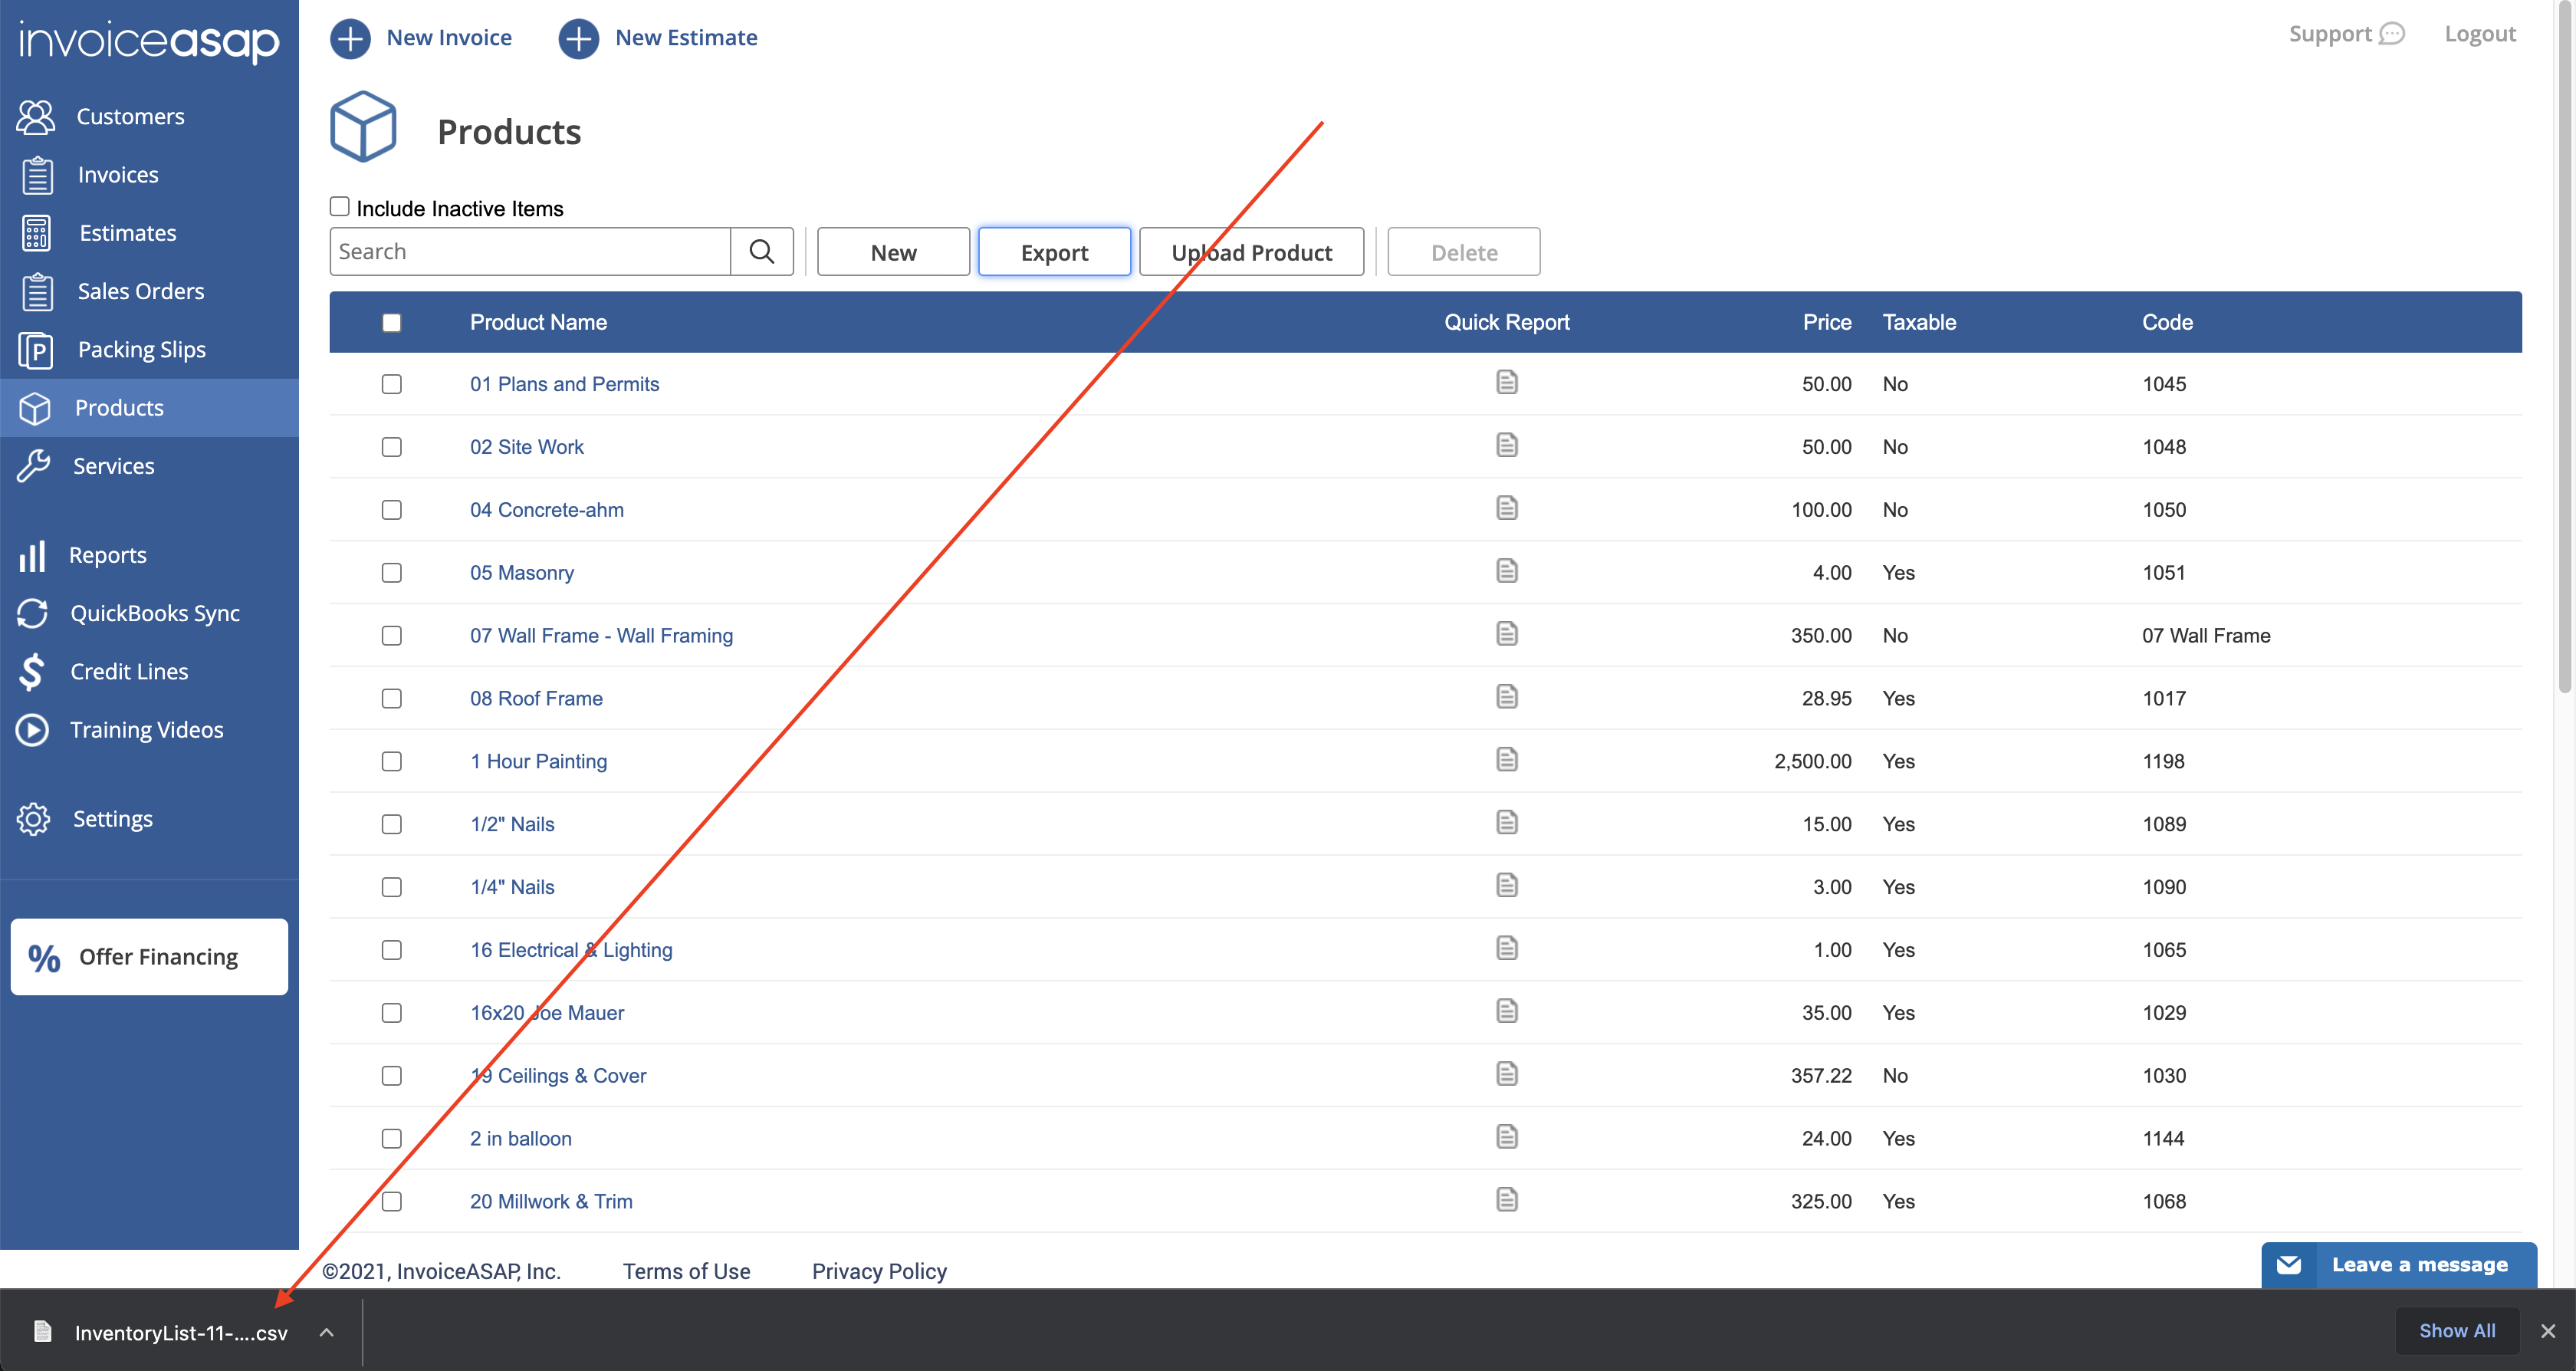Click the Support chat bubble icon
Screen dimensions: 2576x1371
(x=2392, y=34)
